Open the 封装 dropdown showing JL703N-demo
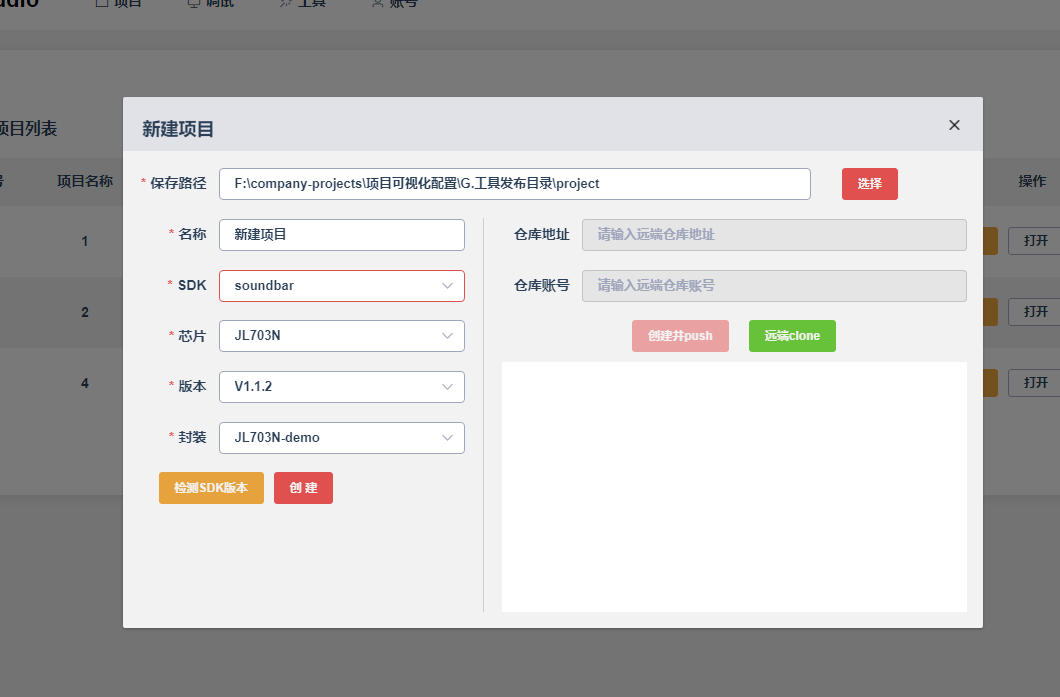Screen dimensions: 1060x697 point(341,438)
